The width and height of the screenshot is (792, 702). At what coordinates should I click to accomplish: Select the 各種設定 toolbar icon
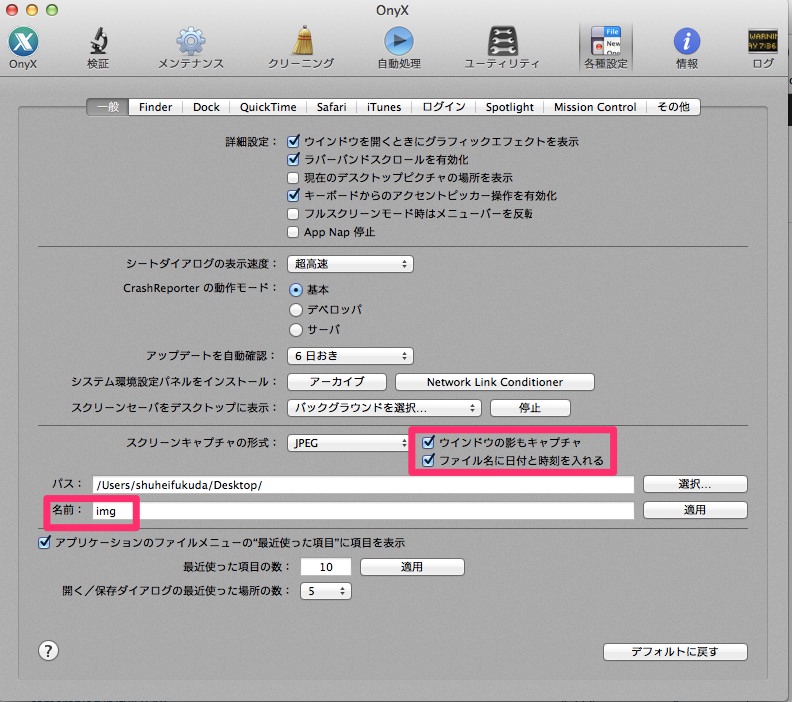click(x=606, y=47)
